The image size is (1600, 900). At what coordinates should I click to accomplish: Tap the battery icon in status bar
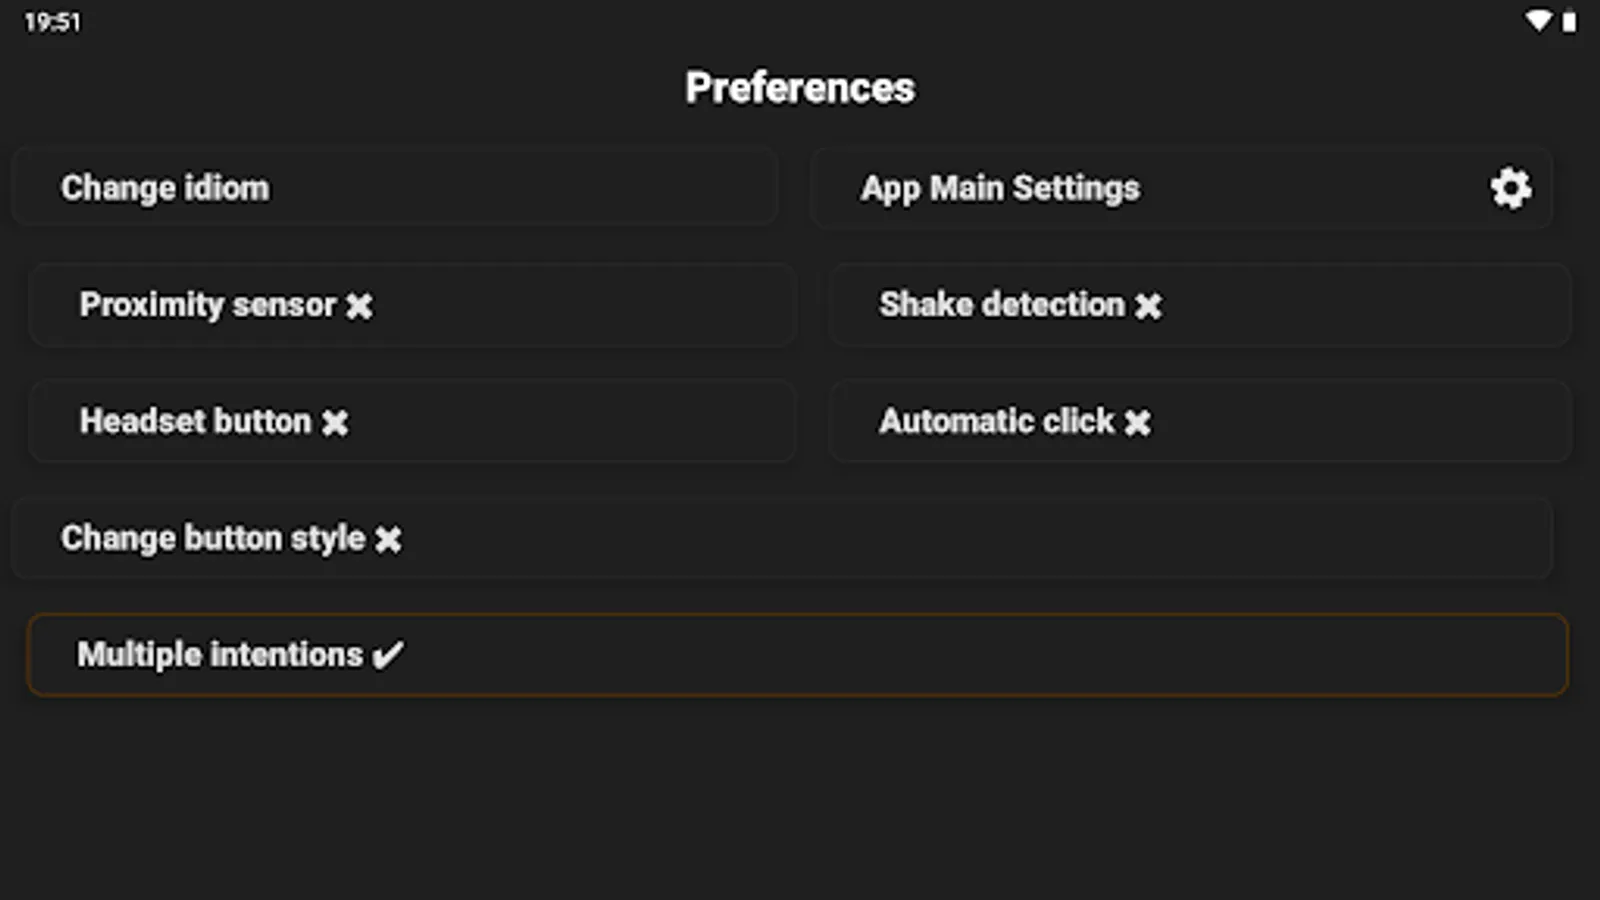point(1569,21)
